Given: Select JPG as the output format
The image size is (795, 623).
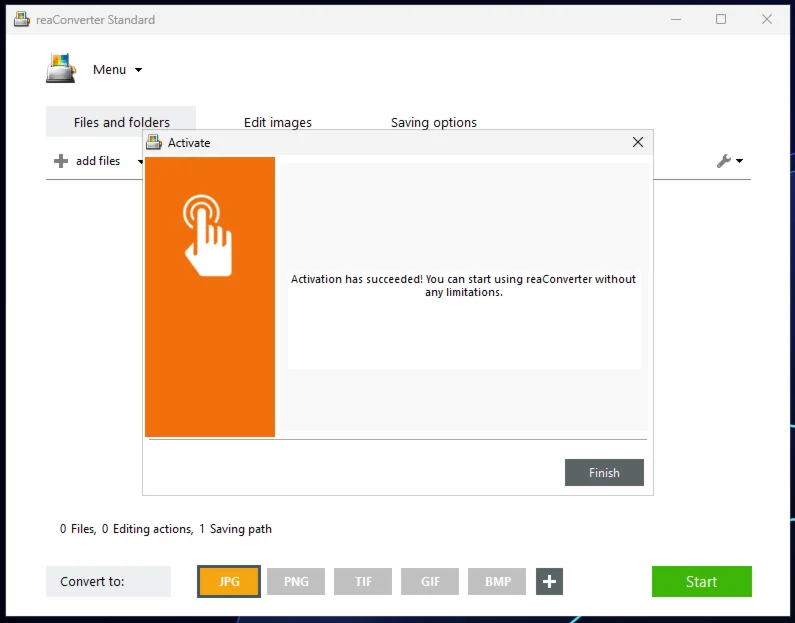Looking at the screenshot, I should (x=229, y=581).
